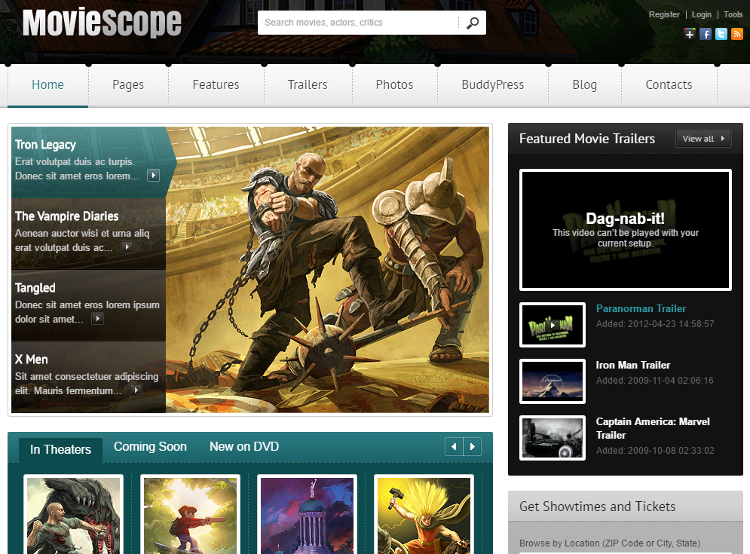Image resolution: width=750 pixels, height=554 pixels.
Task: Open the Twitter social icon
Action: (x=721, y=34)
